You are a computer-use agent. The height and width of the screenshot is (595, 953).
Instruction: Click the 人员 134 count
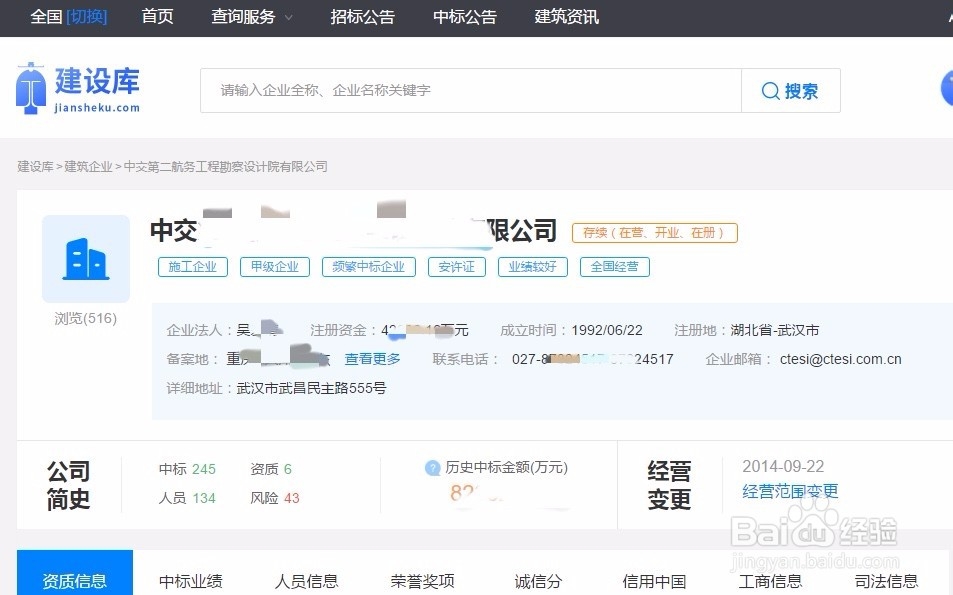(187, 498)
